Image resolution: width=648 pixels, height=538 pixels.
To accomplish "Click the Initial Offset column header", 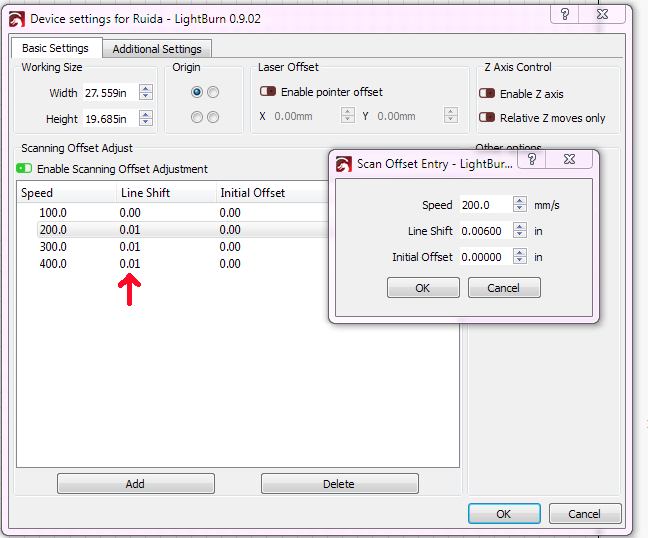I will [273, 193].
